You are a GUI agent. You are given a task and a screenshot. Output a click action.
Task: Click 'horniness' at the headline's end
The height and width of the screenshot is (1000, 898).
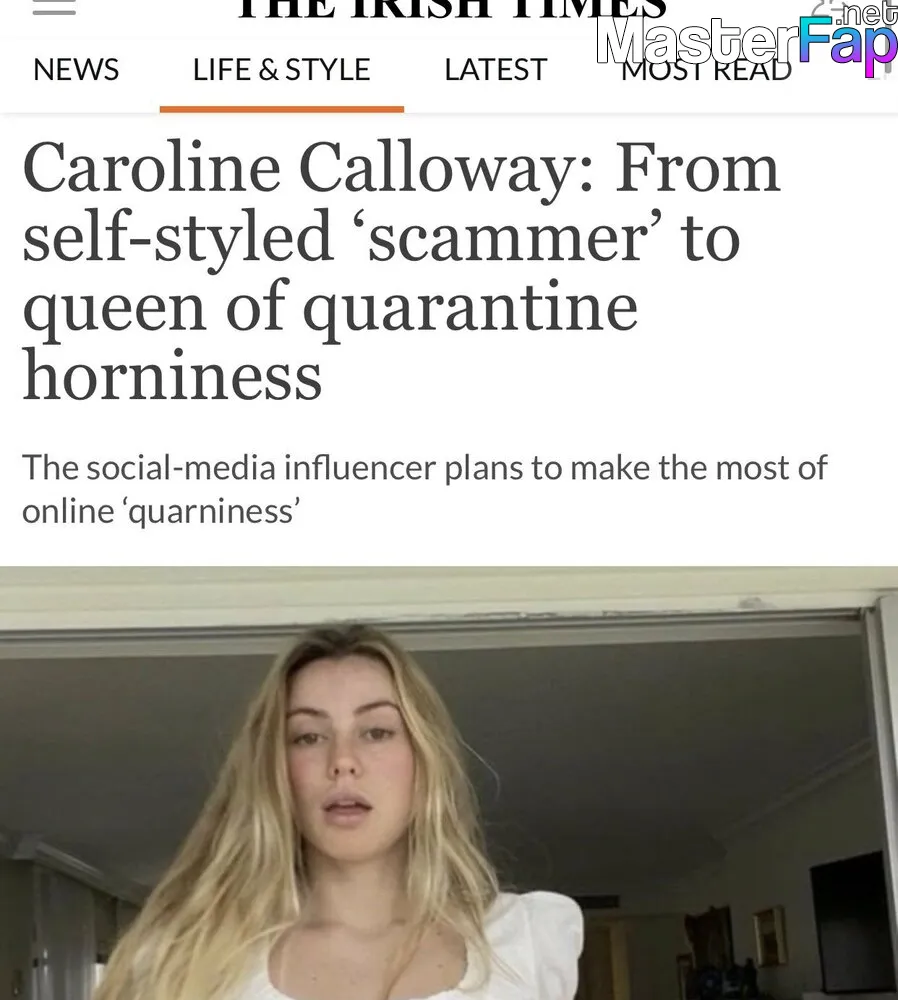point(172,374)
